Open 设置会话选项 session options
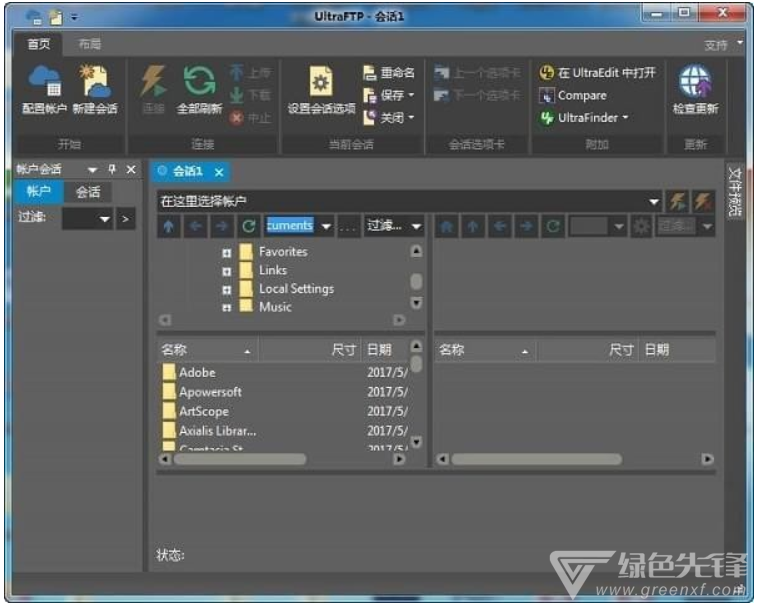 322,90
